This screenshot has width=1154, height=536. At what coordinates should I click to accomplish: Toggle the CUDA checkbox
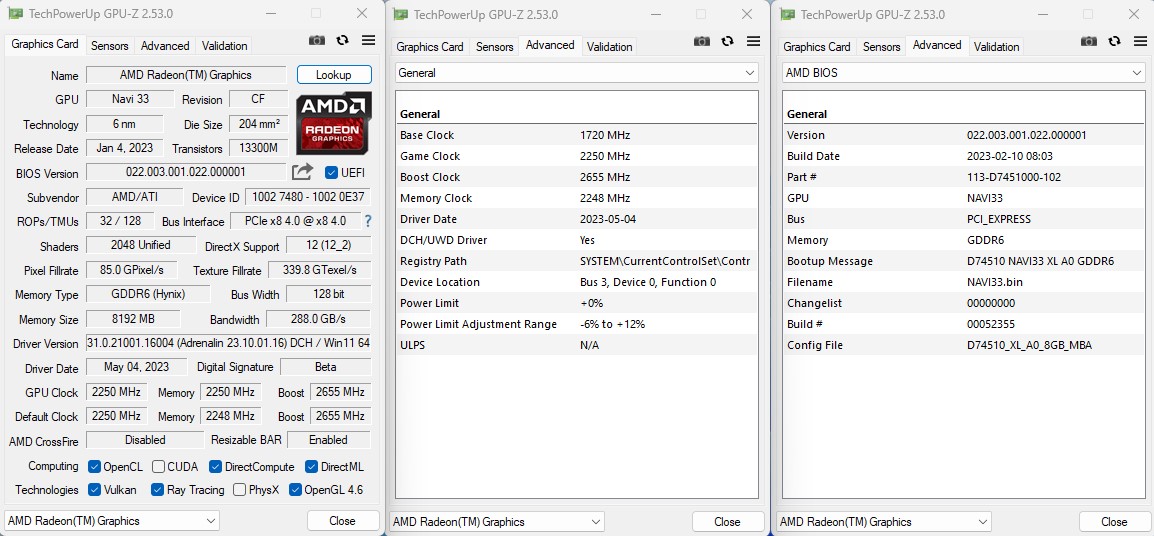[158, 467]
